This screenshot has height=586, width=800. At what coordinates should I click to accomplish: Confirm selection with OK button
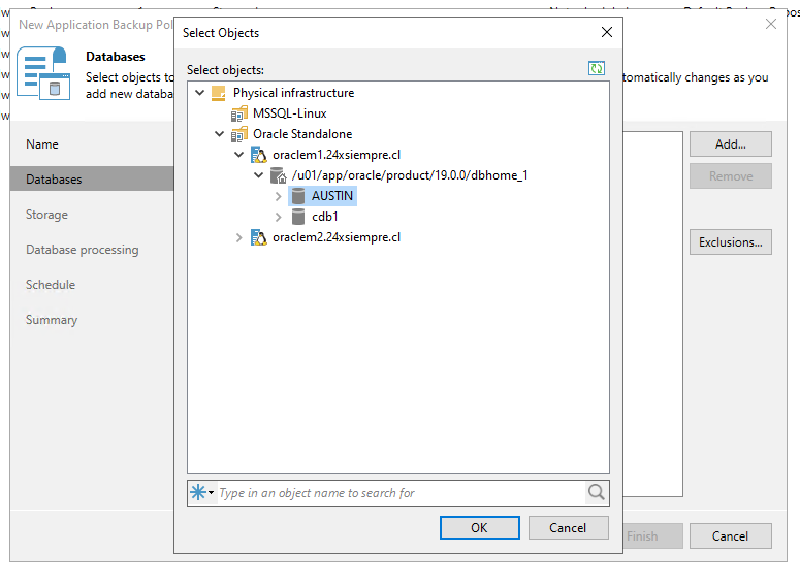pyautogui.click(x=480, y=528)
